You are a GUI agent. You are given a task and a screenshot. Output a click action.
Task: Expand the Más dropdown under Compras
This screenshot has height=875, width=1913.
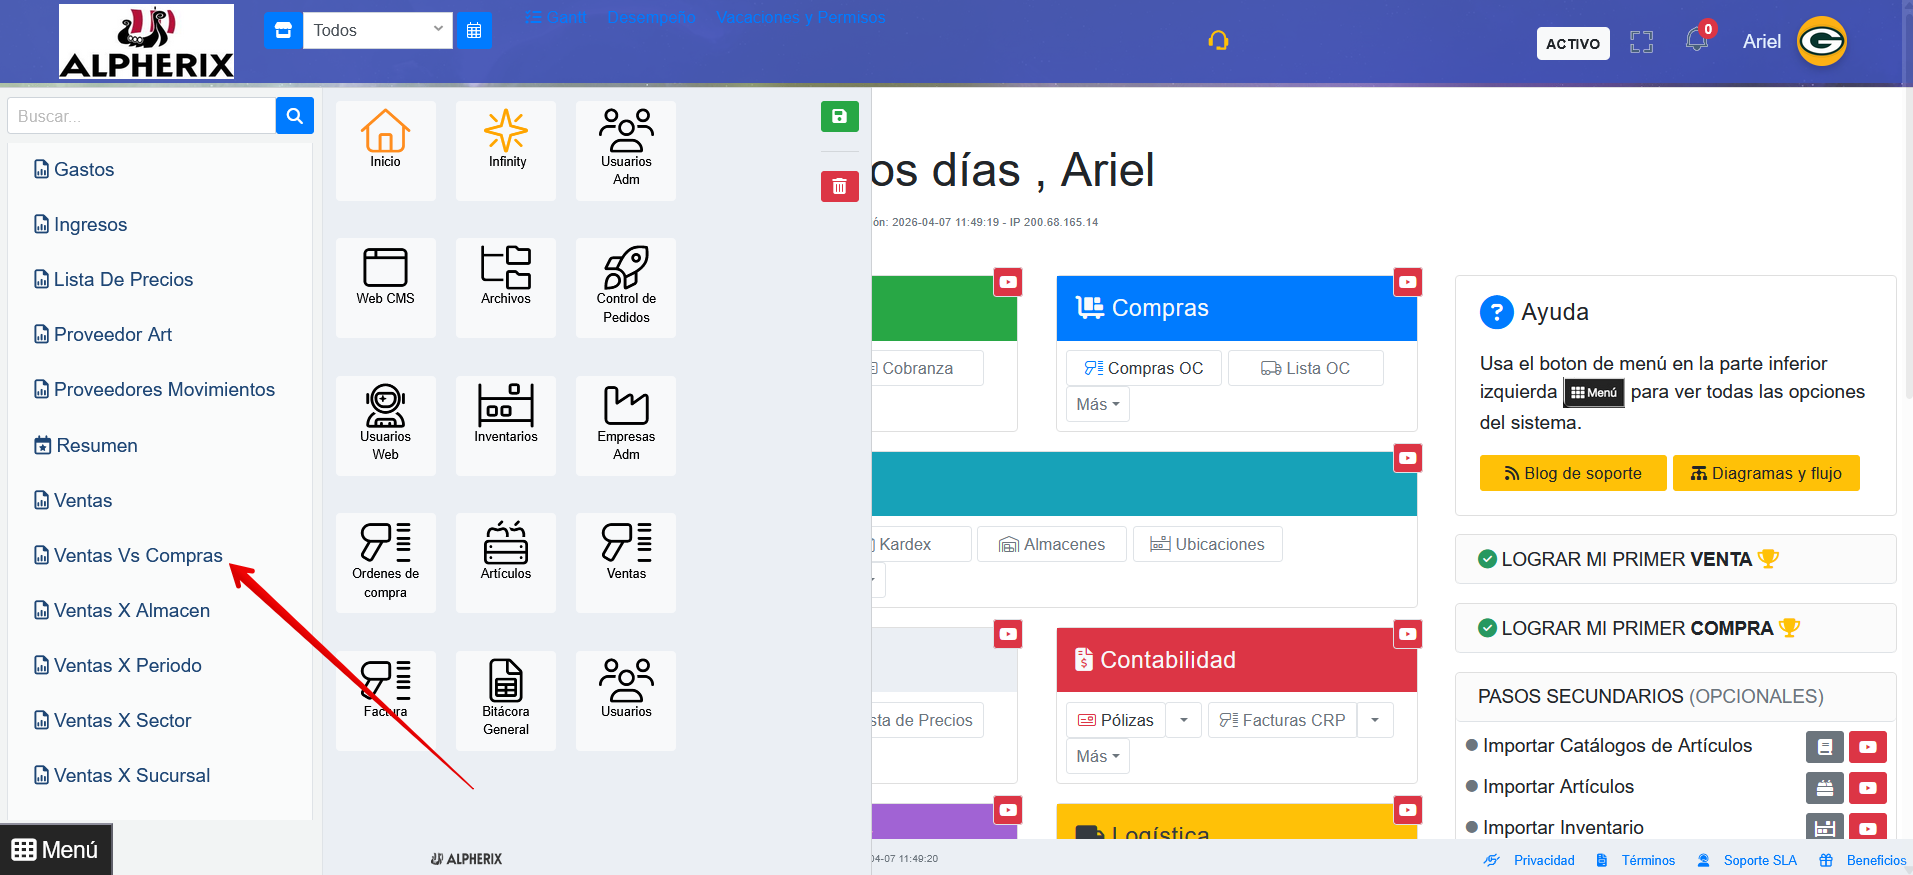(x=1097, y=405)
